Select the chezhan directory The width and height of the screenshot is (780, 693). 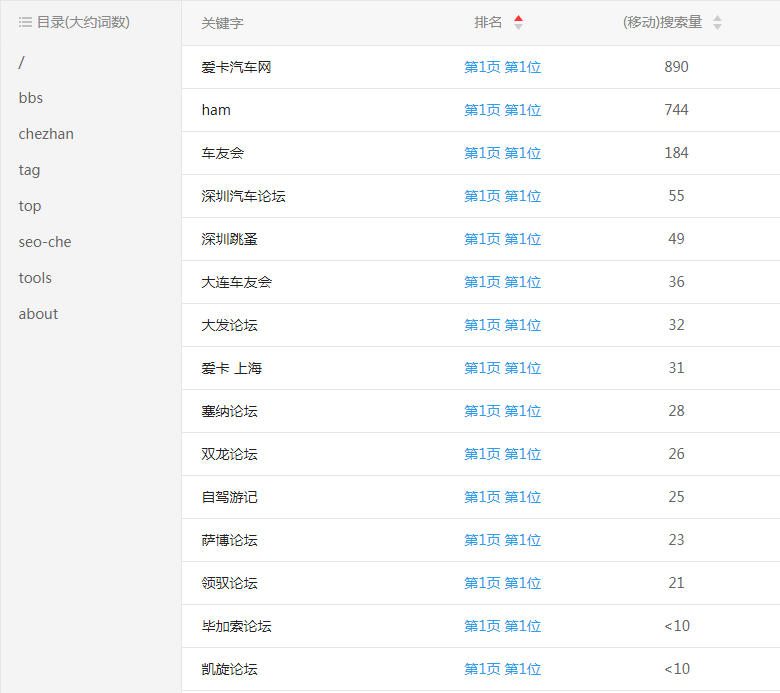pyautogui.click(x=46, y=134)
